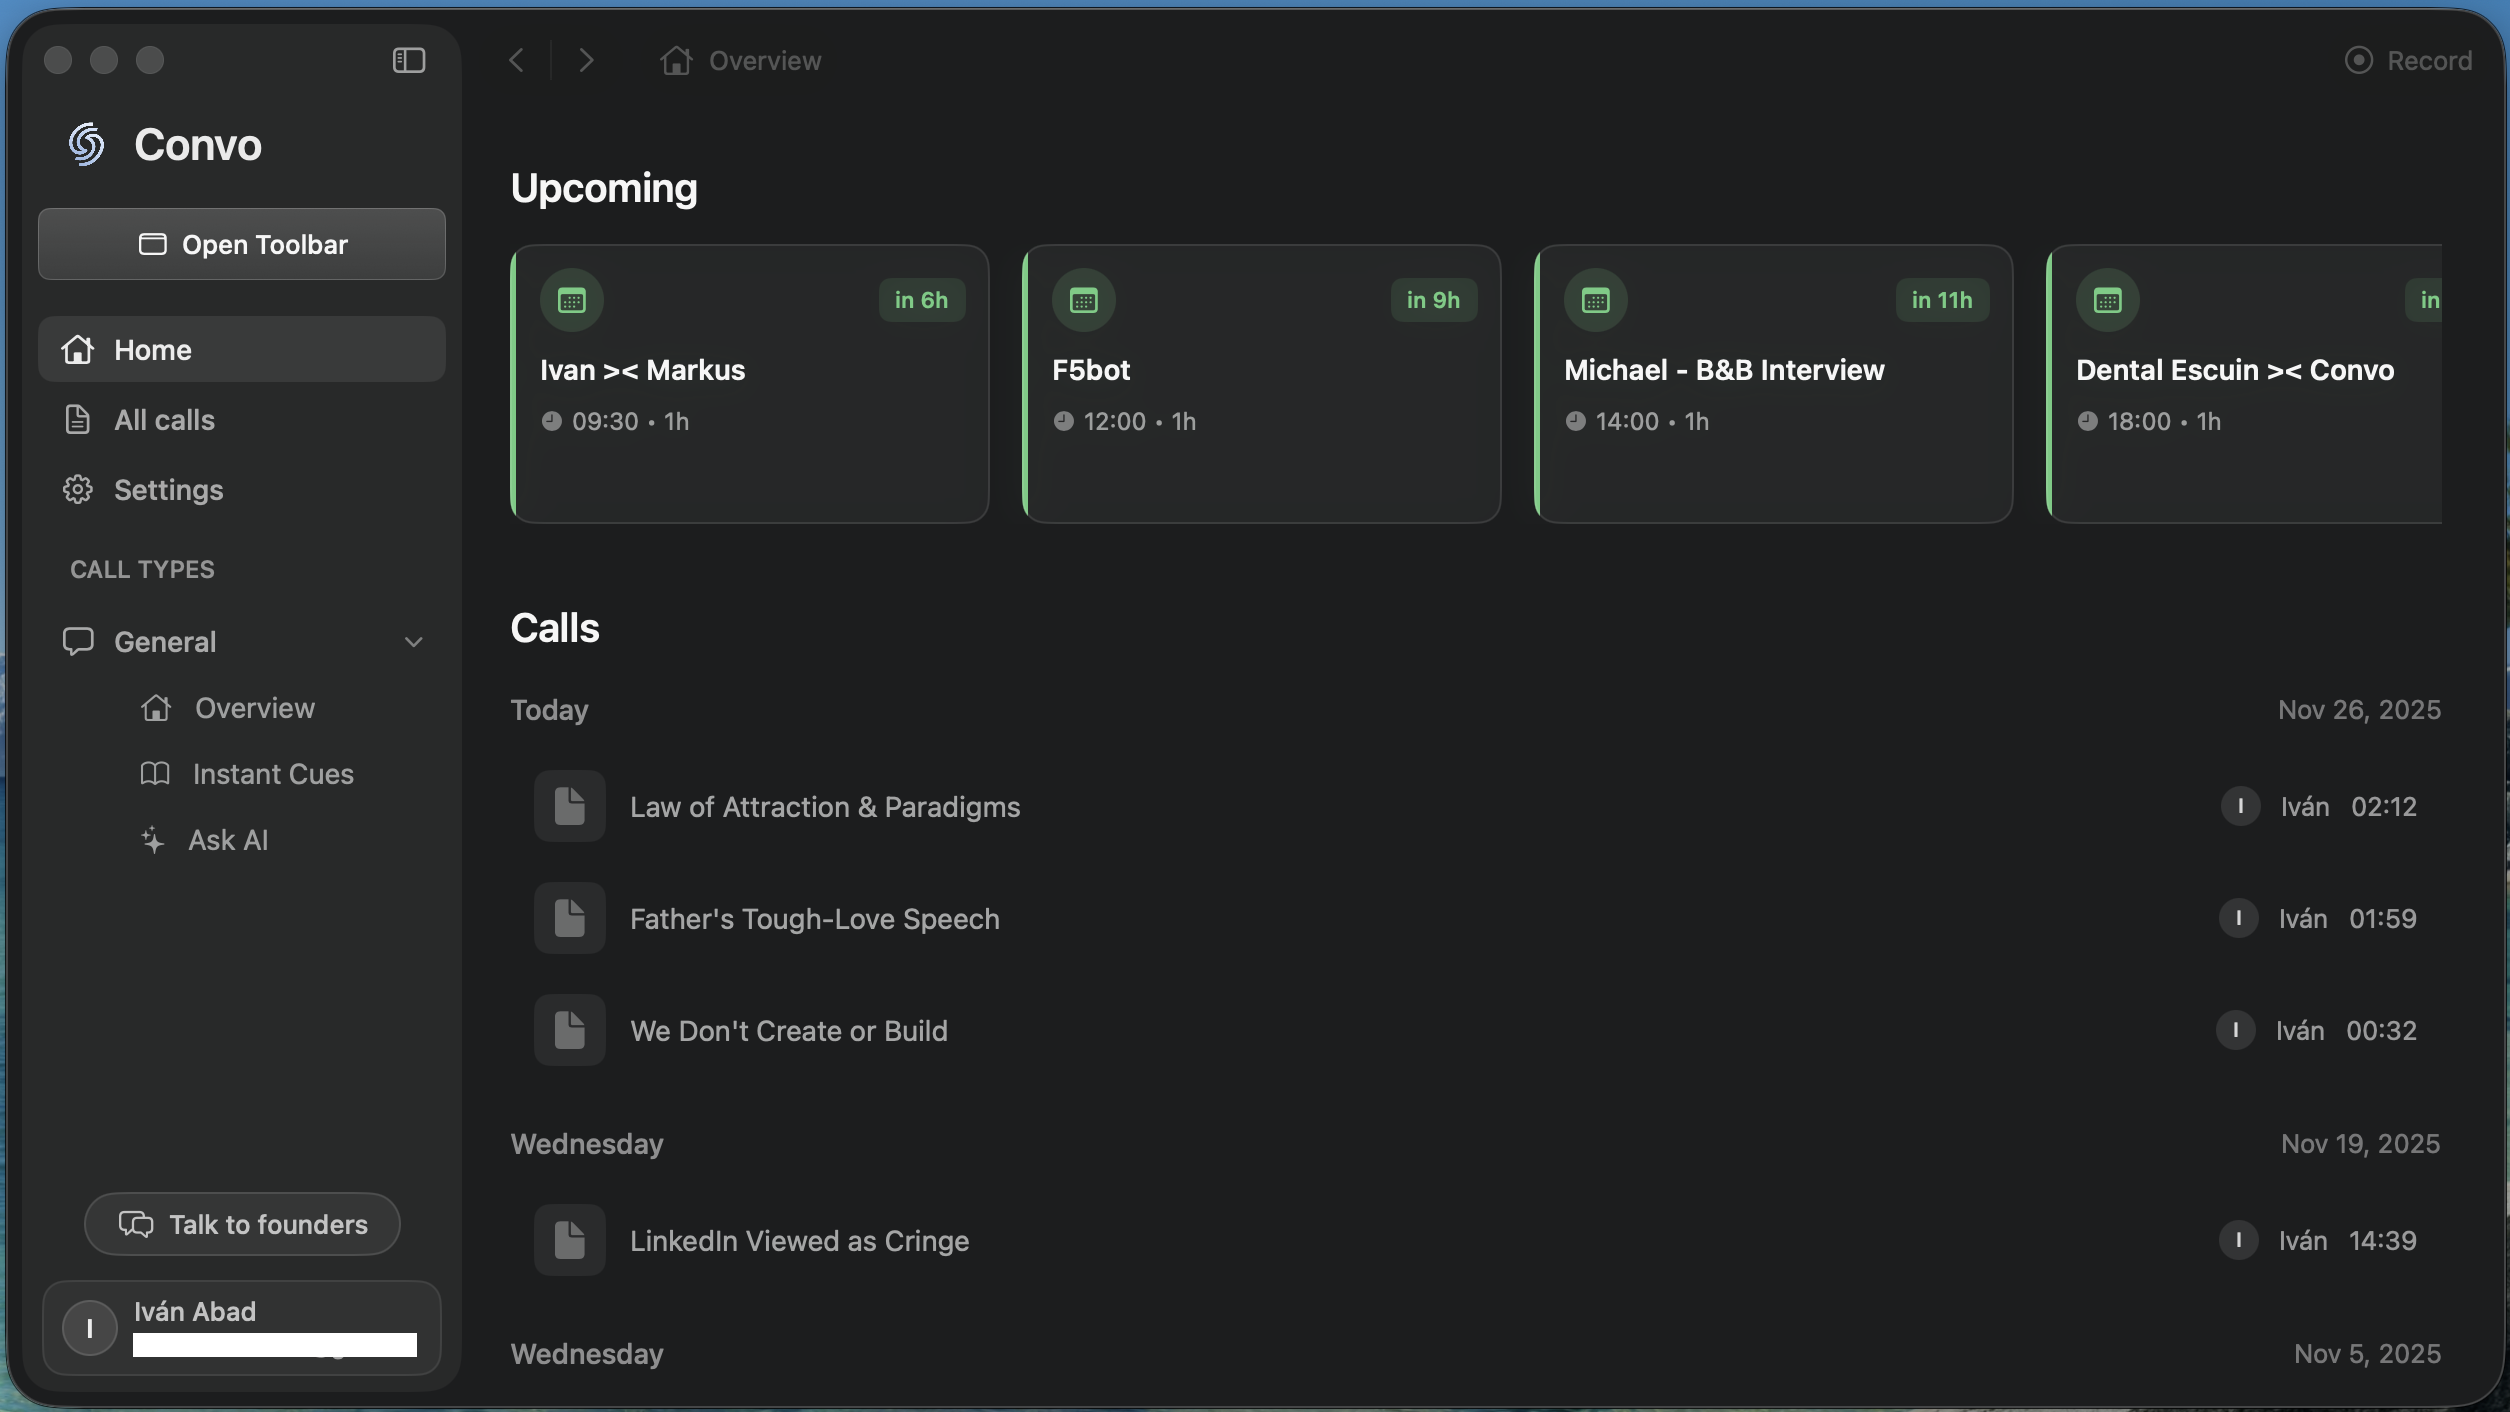Open the Father's Tough-Love Speech call
2510x1412 pixels.
point(814,918)
